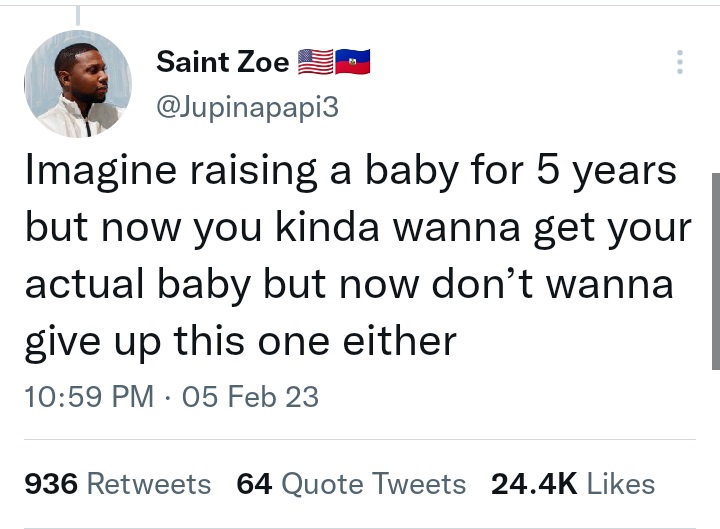Show the 24.4K Likes list
Image resolution: width=720 pixels, height=529 pixels.
[x=573, y=484]
